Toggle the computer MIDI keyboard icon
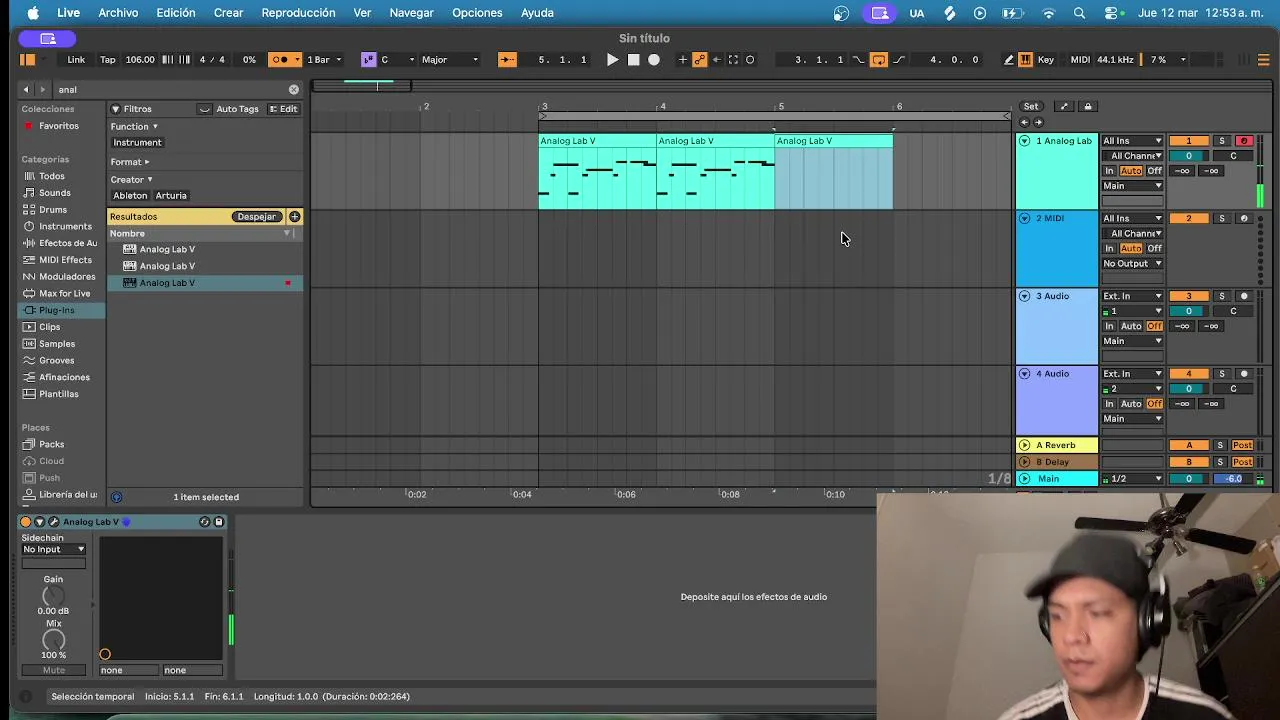Screen dimensions: 1280x720 point(1025,60)
